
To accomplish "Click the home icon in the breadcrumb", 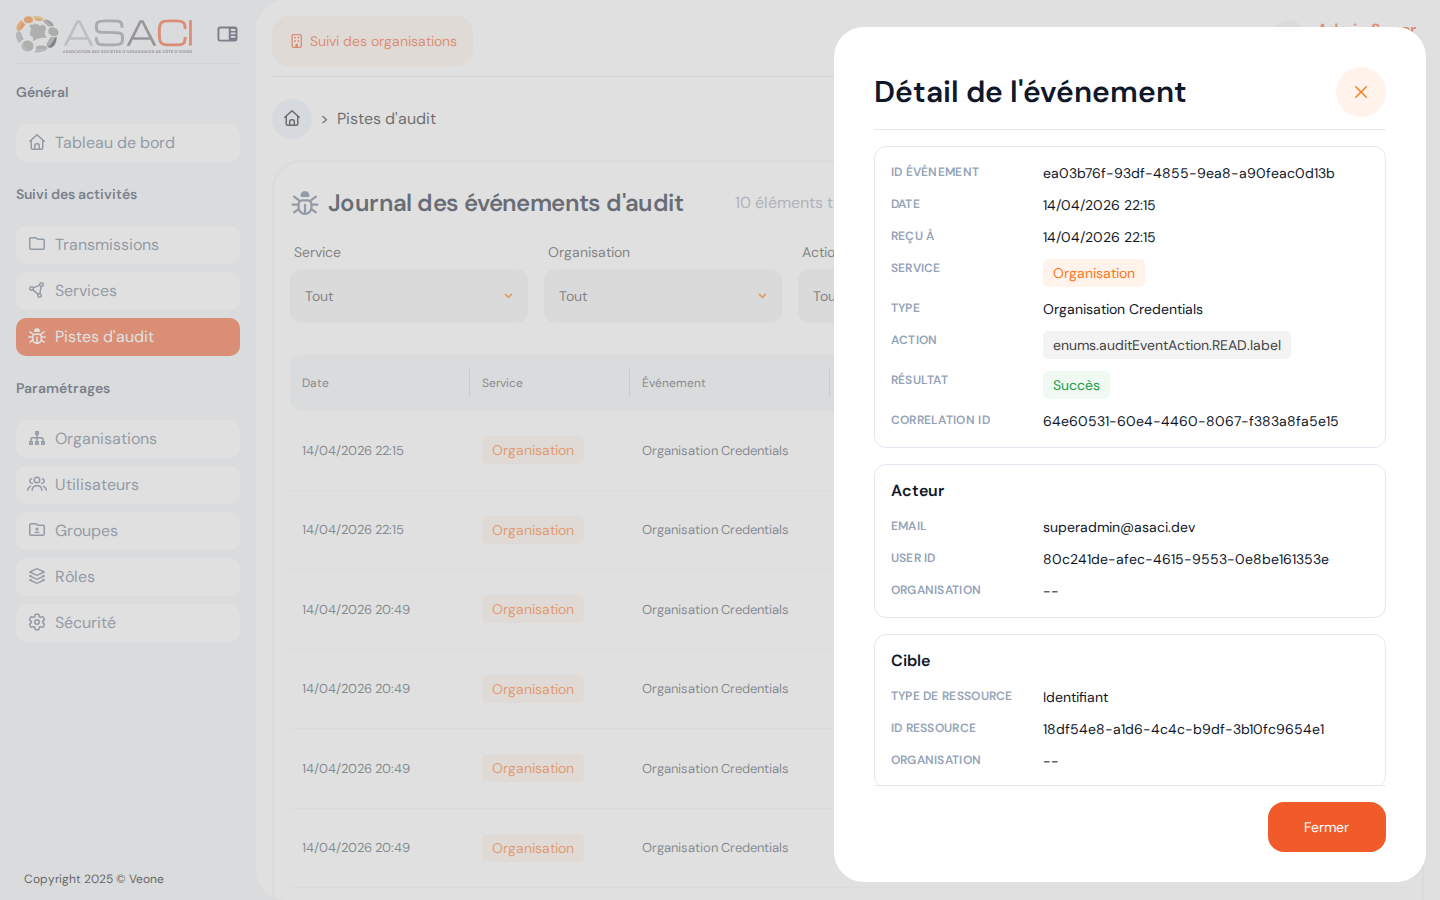I will pyautogui.click(x=291, y=118).
